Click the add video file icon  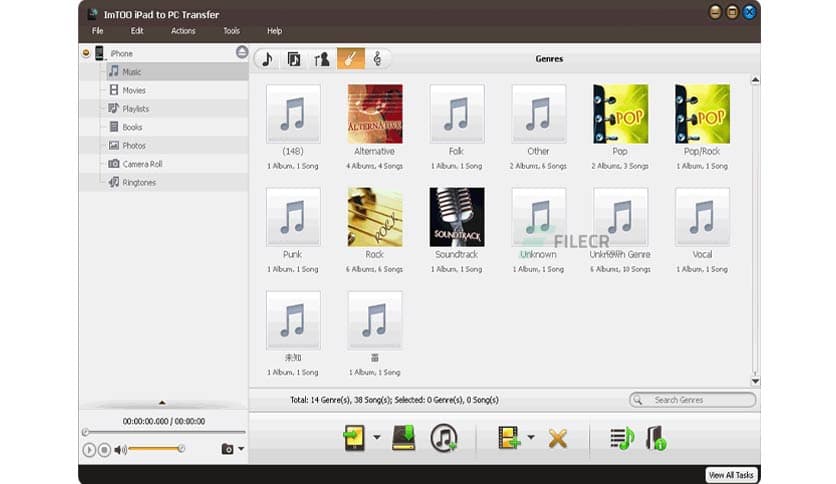click(508, 438)
